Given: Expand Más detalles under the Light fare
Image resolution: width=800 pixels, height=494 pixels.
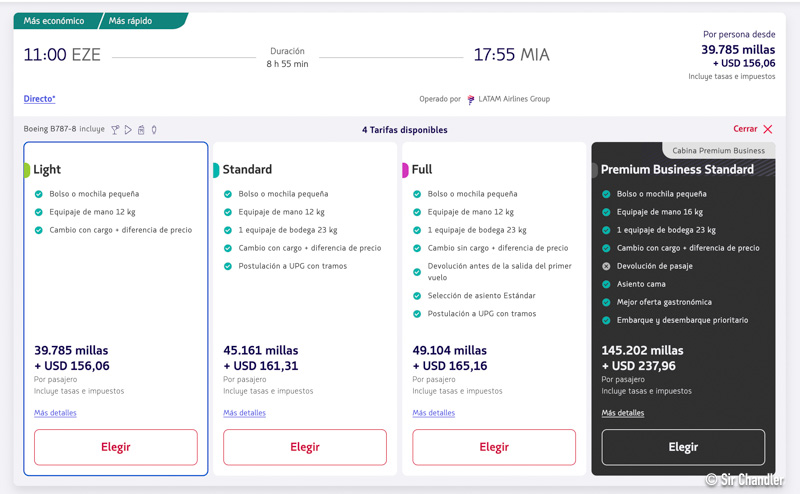Looking at the screenshot, I should (x=55, y=413).
